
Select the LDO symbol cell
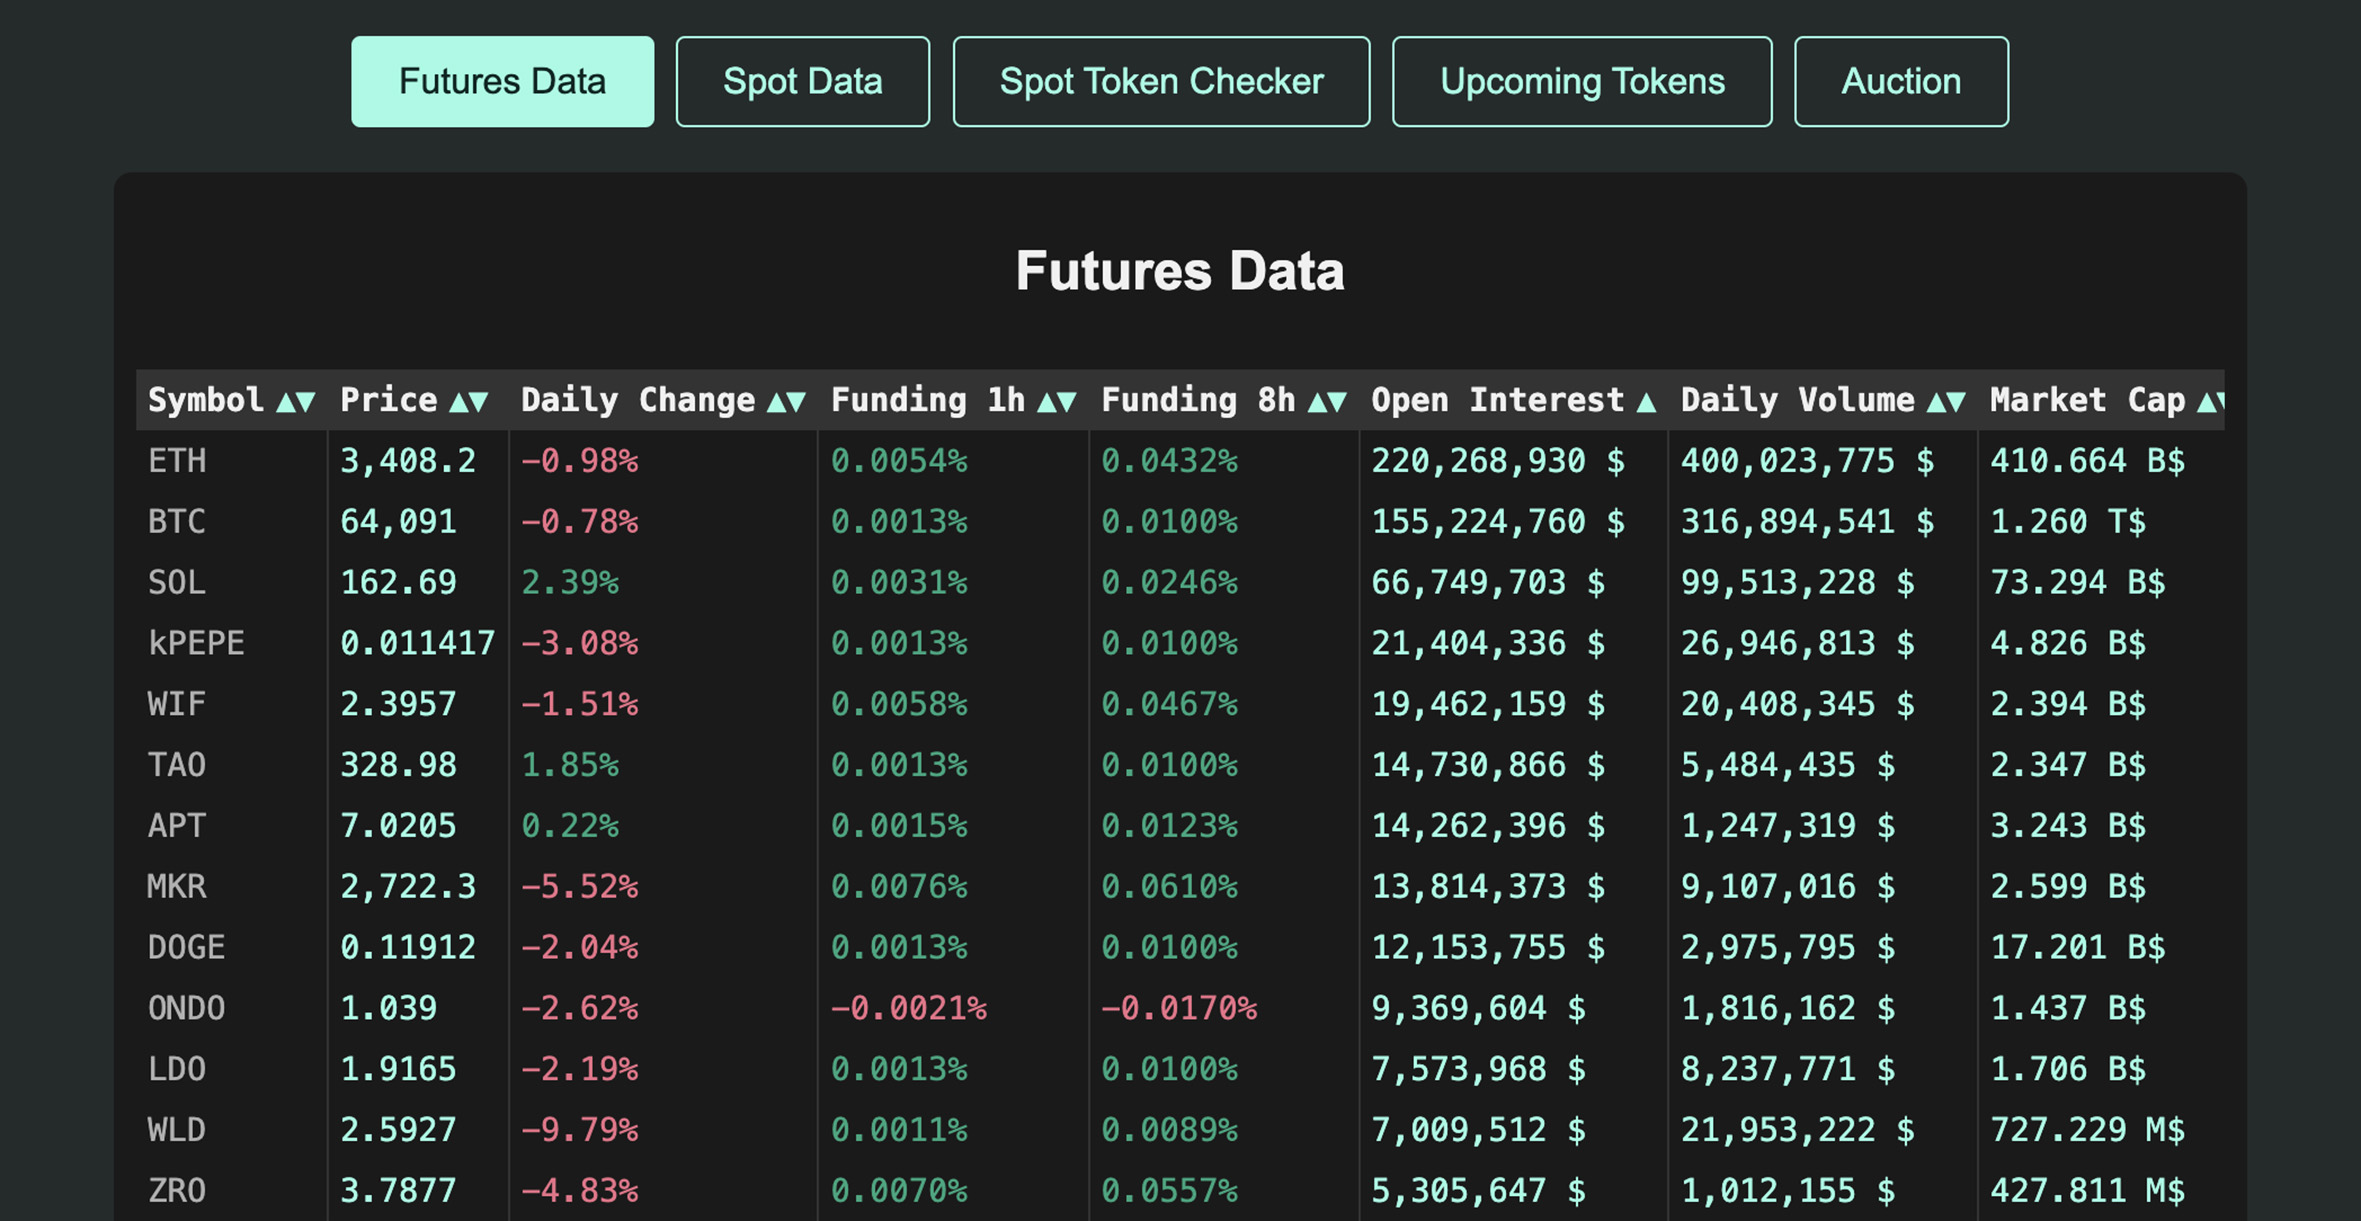(x=177, y=1069)
